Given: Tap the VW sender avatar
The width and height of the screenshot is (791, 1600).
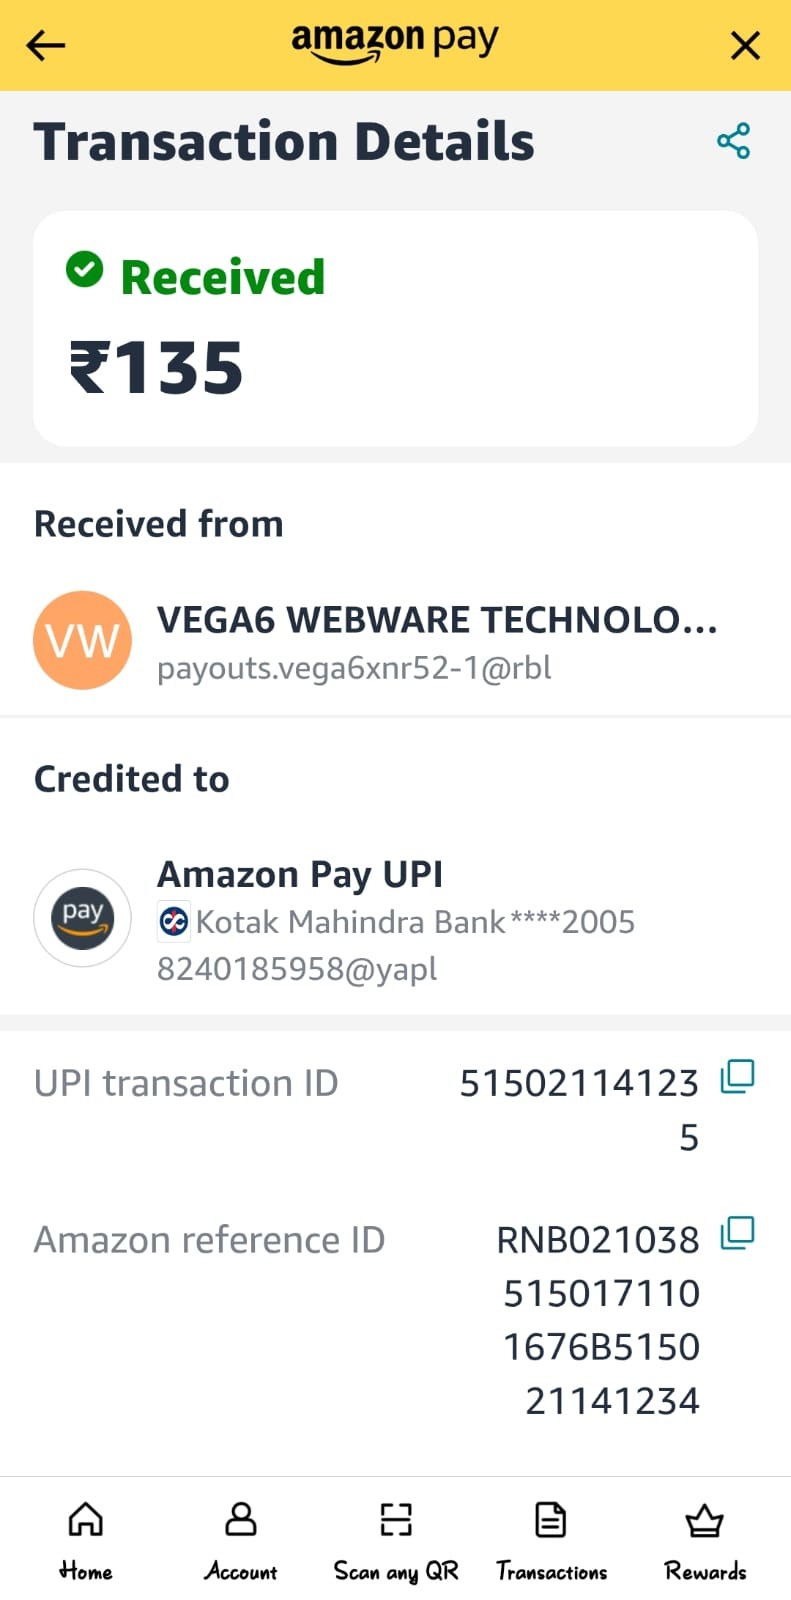Looking at the screenshot, I should click(x=83, y=640).
